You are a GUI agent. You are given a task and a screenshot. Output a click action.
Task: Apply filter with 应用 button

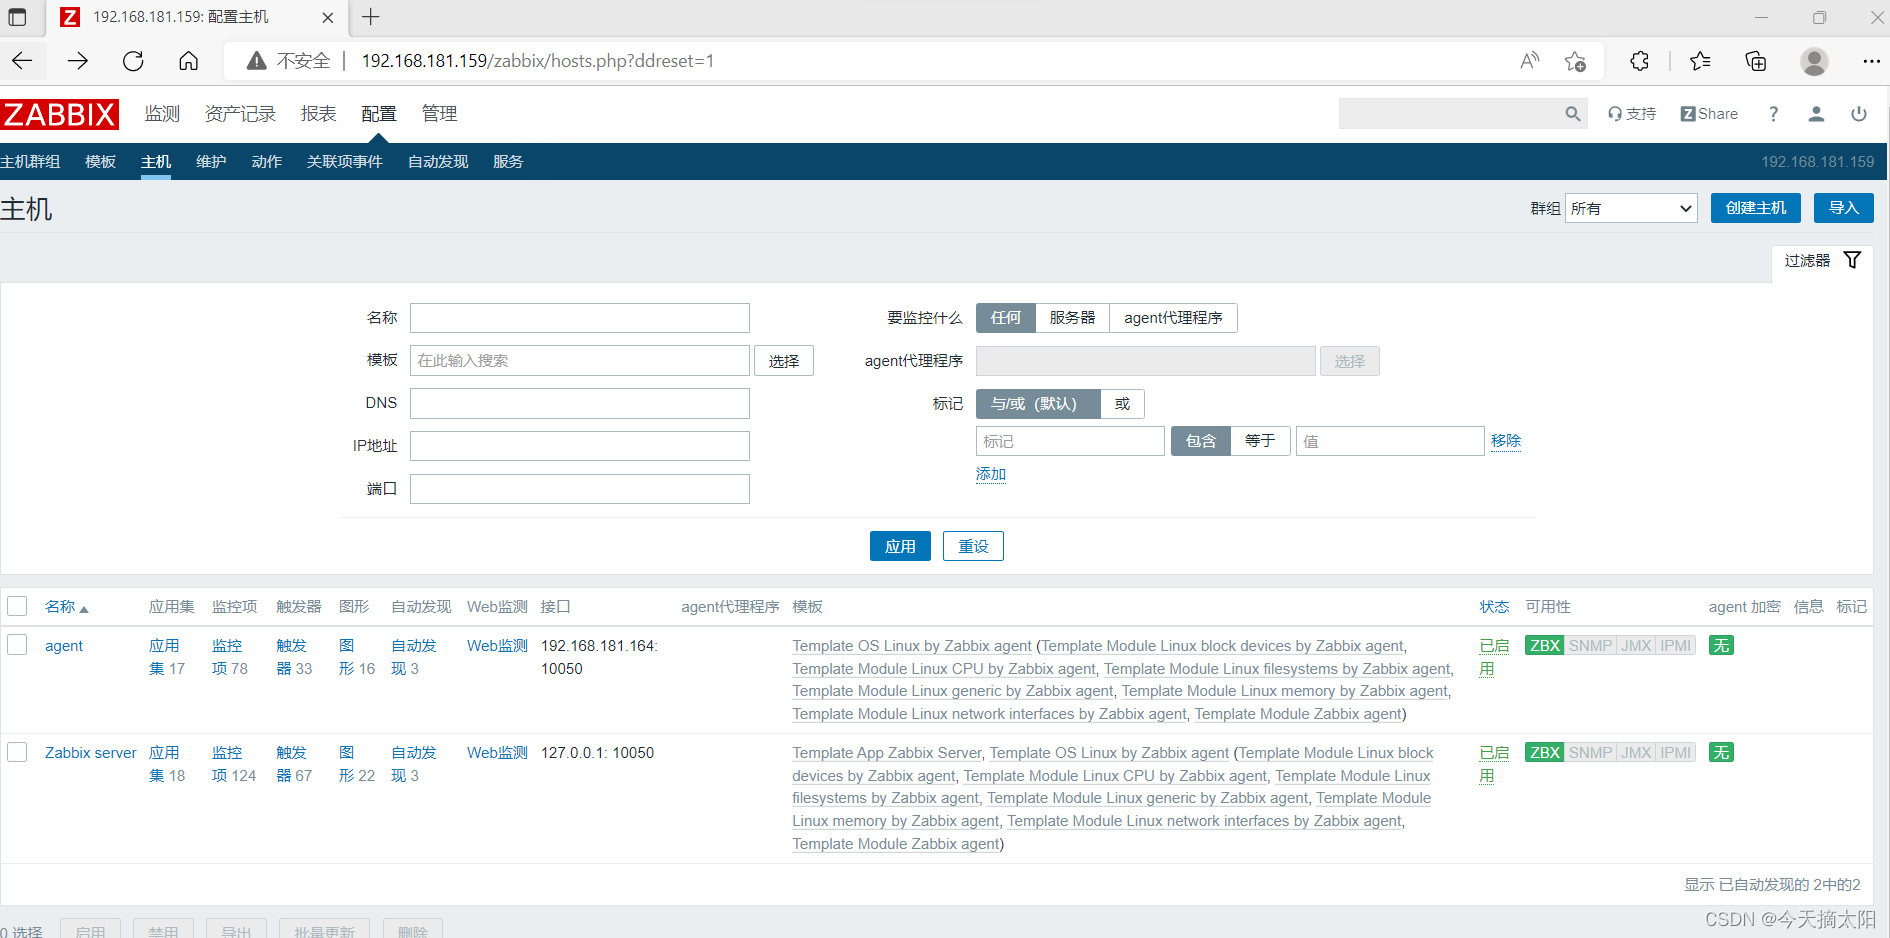click(900, 546)
